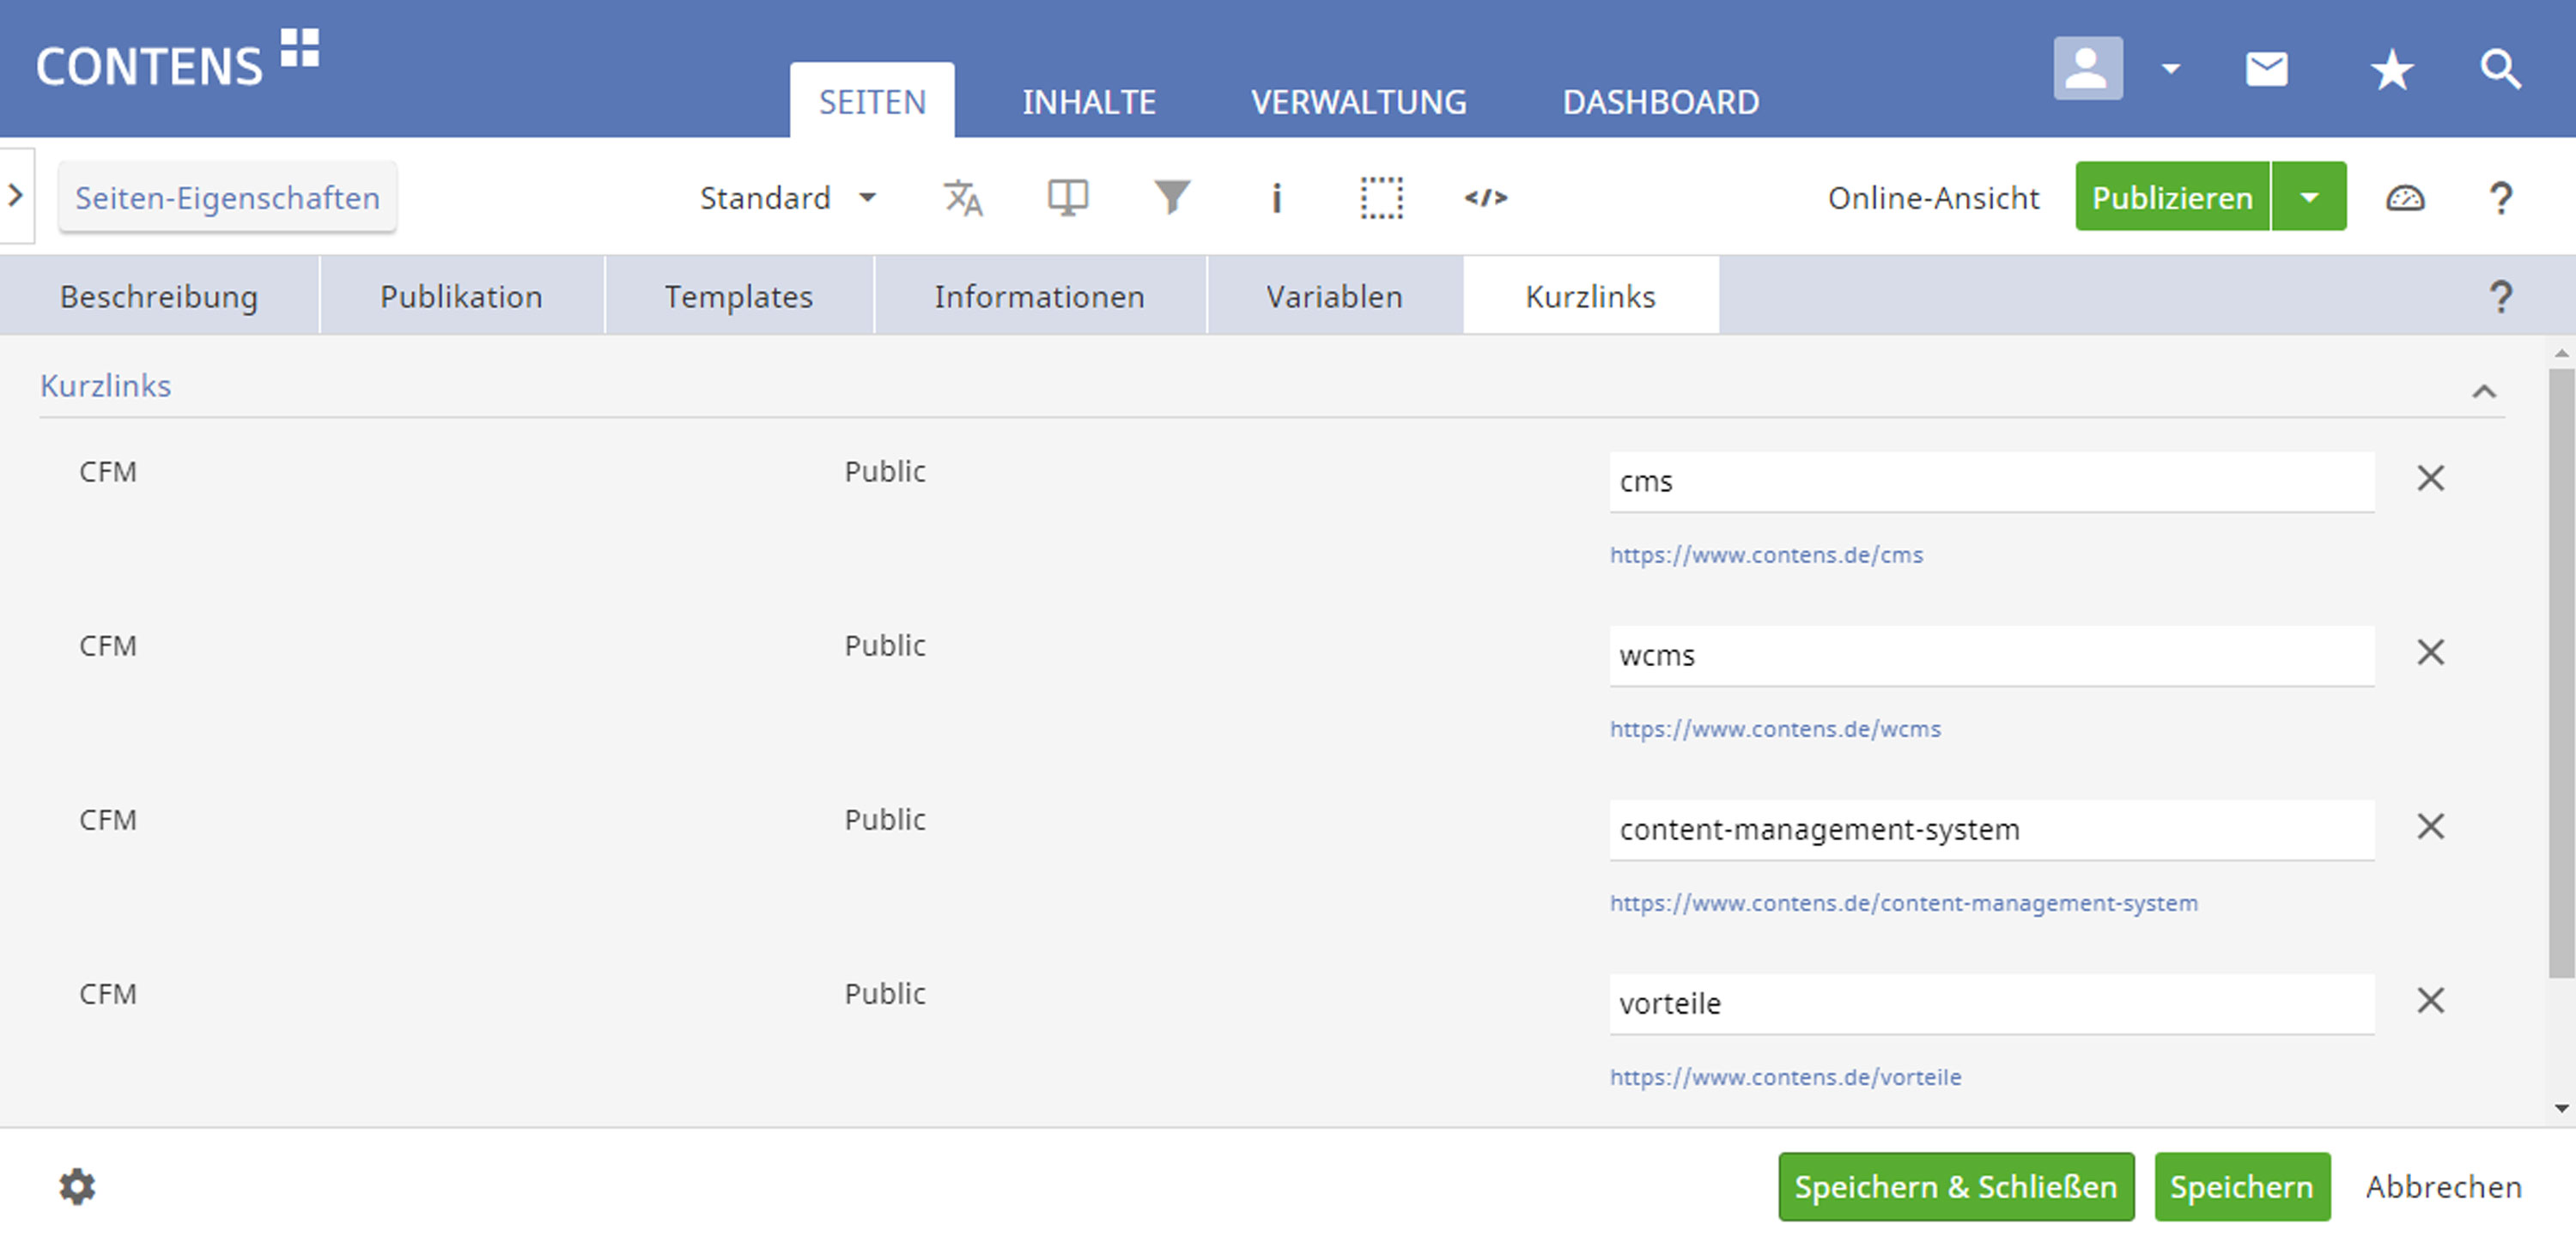Open the source code view icon
Viewport: 2576px width, 1236px height.
1486,197
